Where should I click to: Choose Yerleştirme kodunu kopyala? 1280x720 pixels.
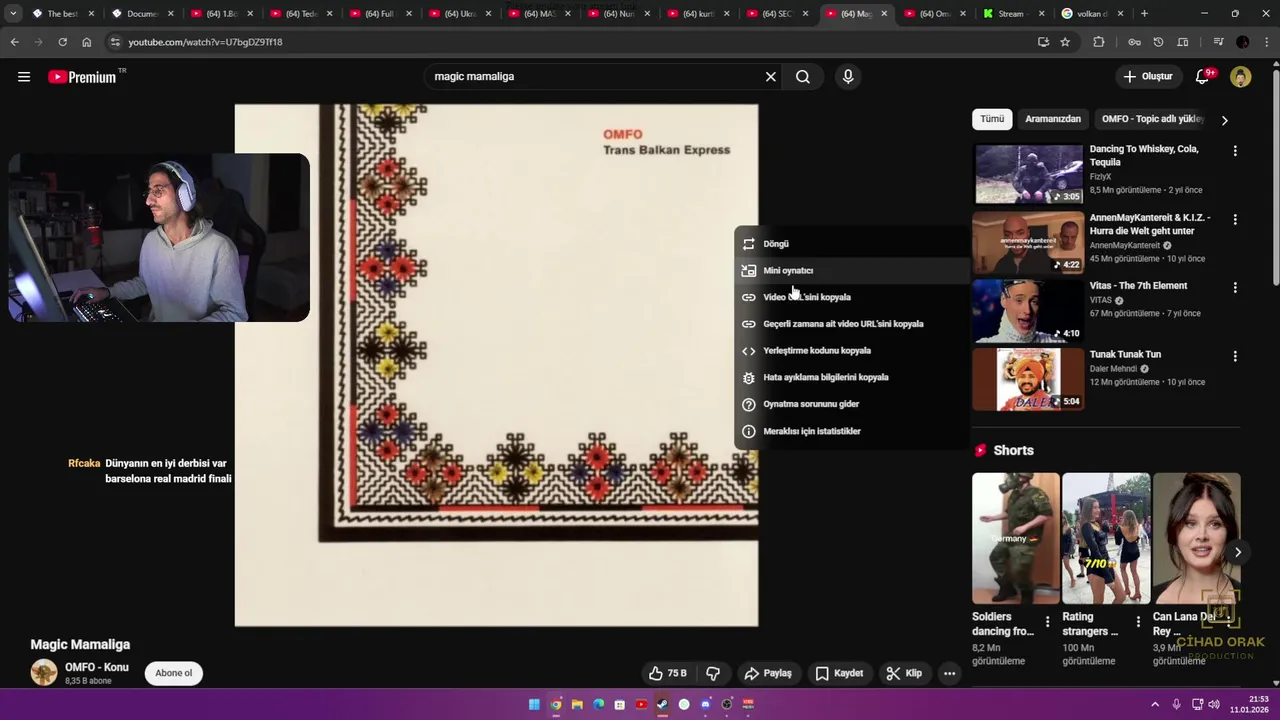coord(851,351)
